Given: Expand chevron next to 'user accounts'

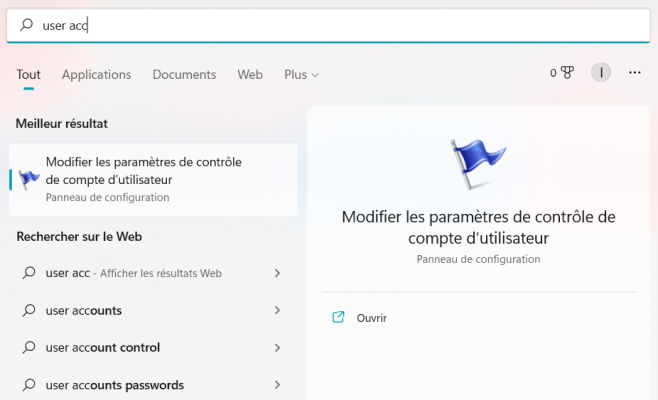Looking at the screenshot, I should coord(277,310).
